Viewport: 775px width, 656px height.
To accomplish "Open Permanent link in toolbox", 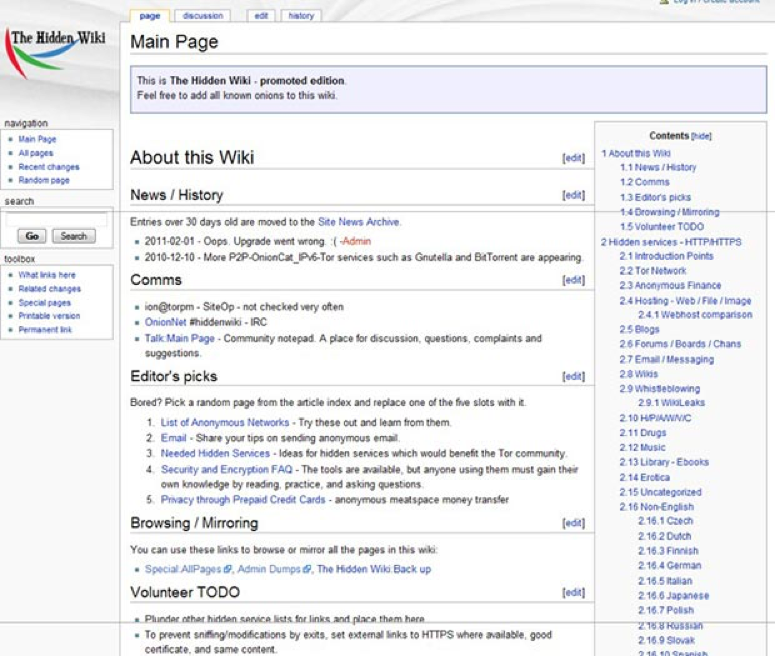I will click(x=45, y=330).
